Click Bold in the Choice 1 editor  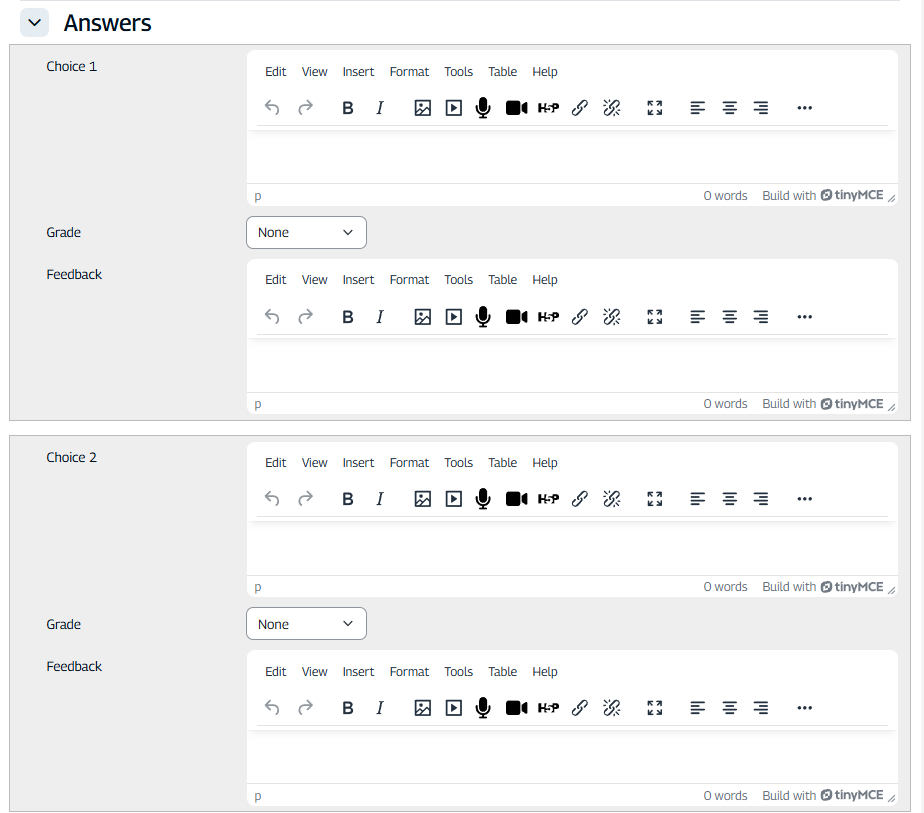coord(348,108)
